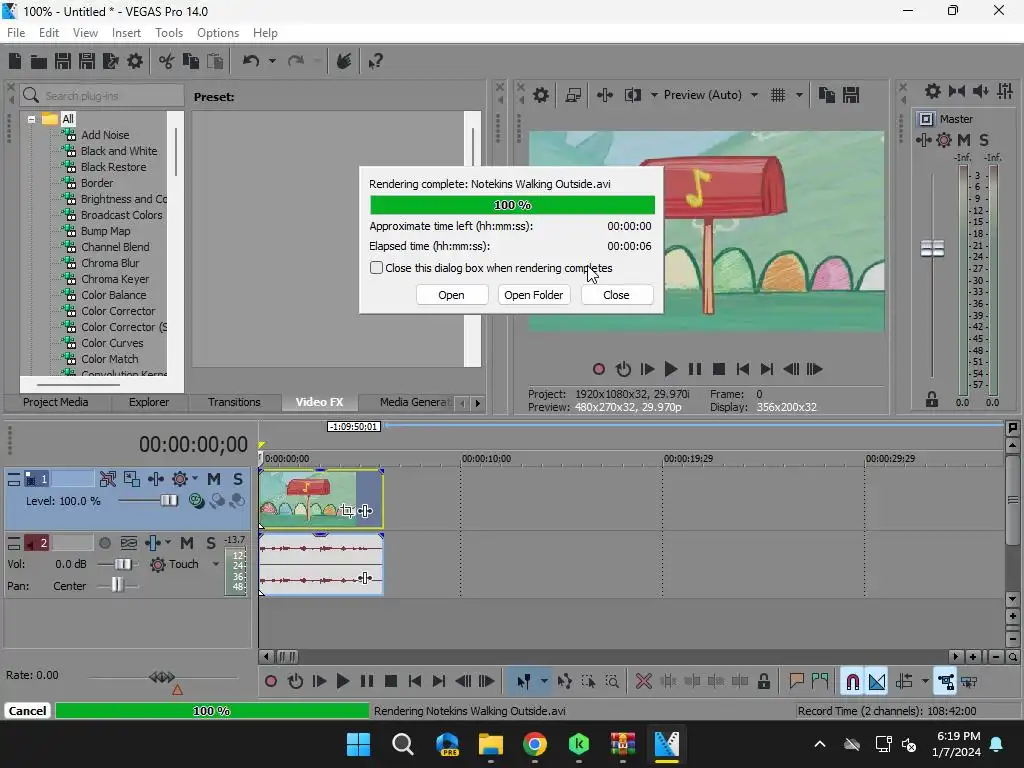Open Split Screen View dropdown arrow

tap(654, 95)
